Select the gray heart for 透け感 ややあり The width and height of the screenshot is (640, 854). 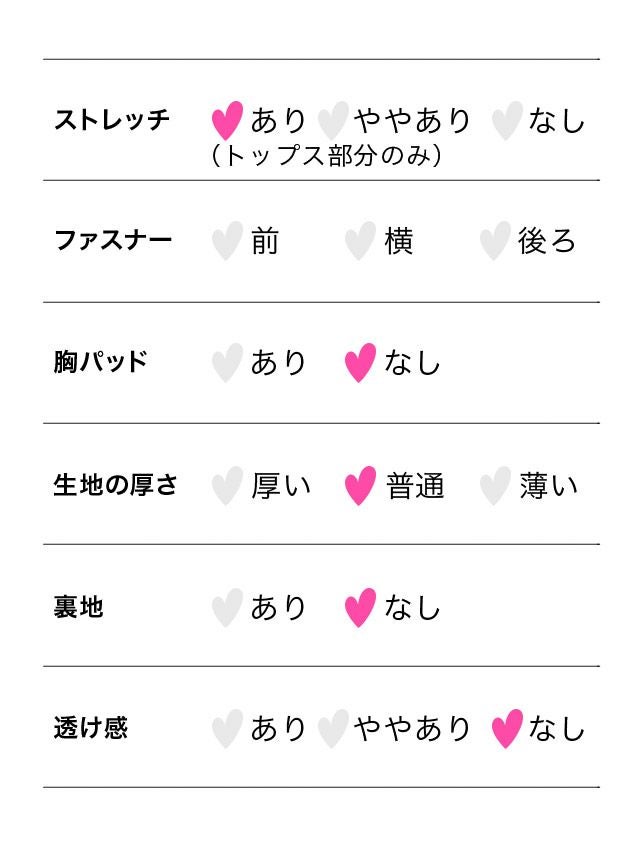tap(332, 729)
